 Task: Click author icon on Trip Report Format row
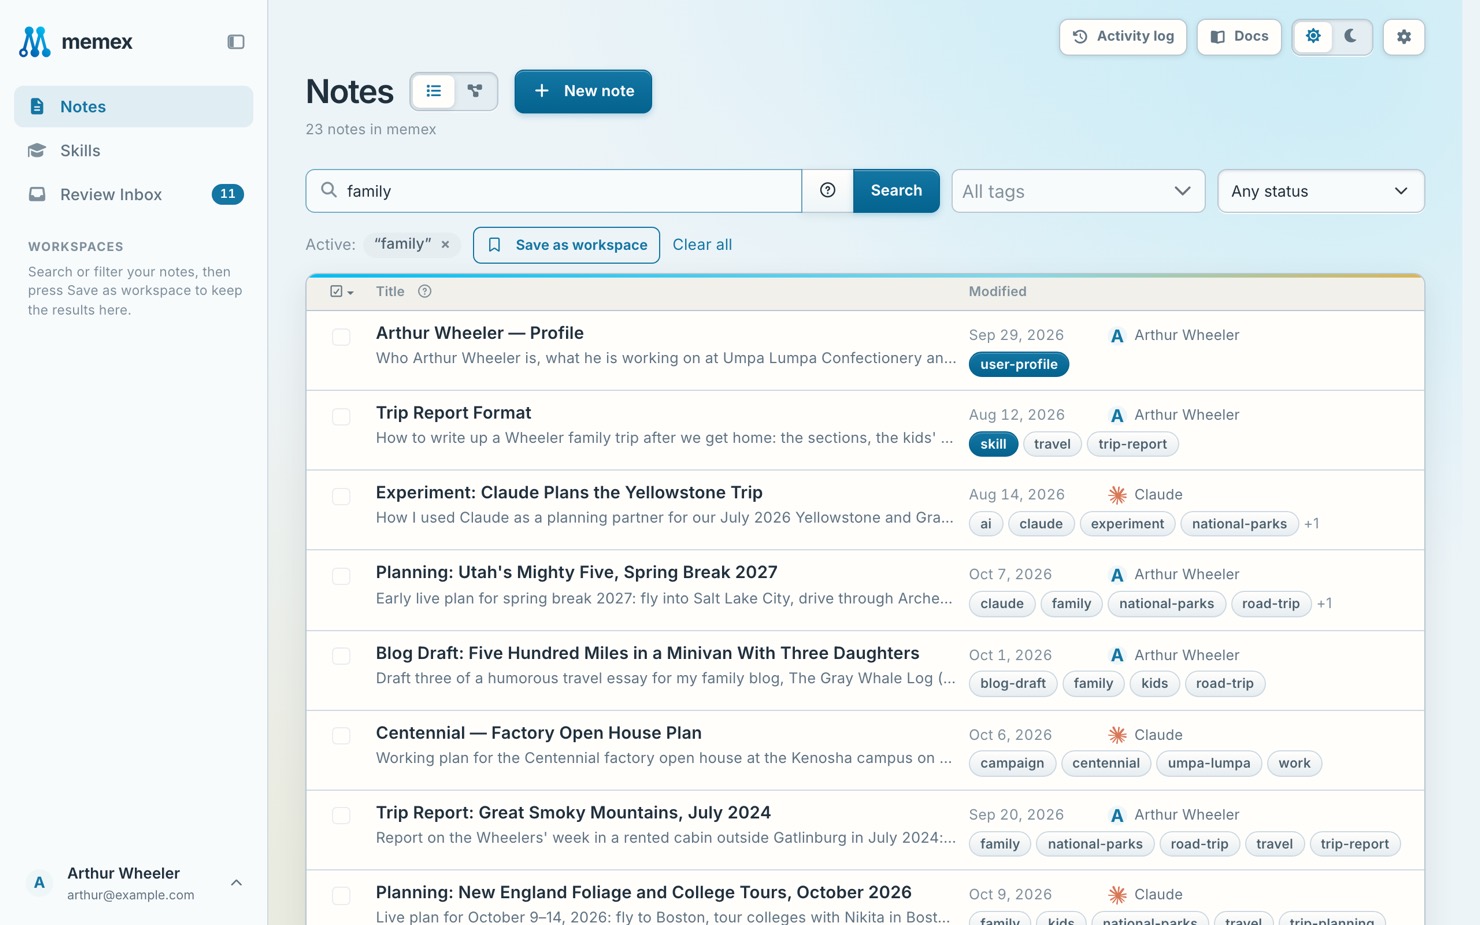tap(1117, 415)
